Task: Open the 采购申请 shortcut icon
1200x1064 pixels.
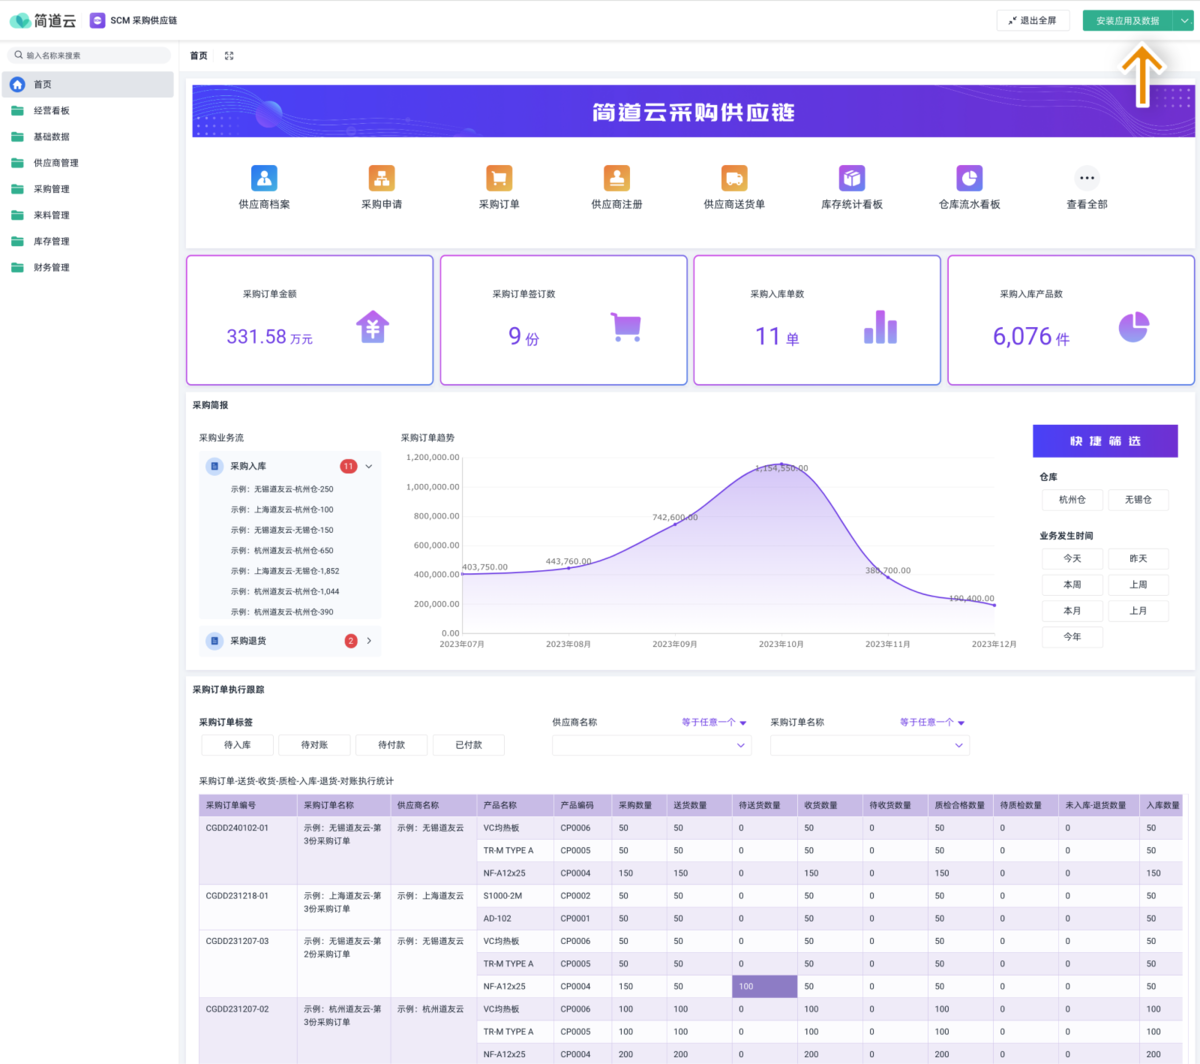Action: [381, 178]
